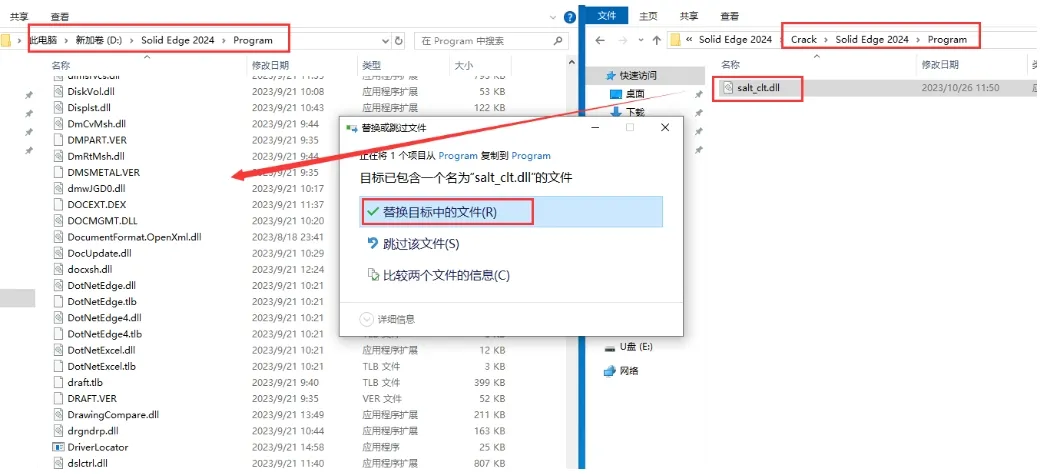Expand 详细信息 in the replace dialog

click(x=388, y=320)
